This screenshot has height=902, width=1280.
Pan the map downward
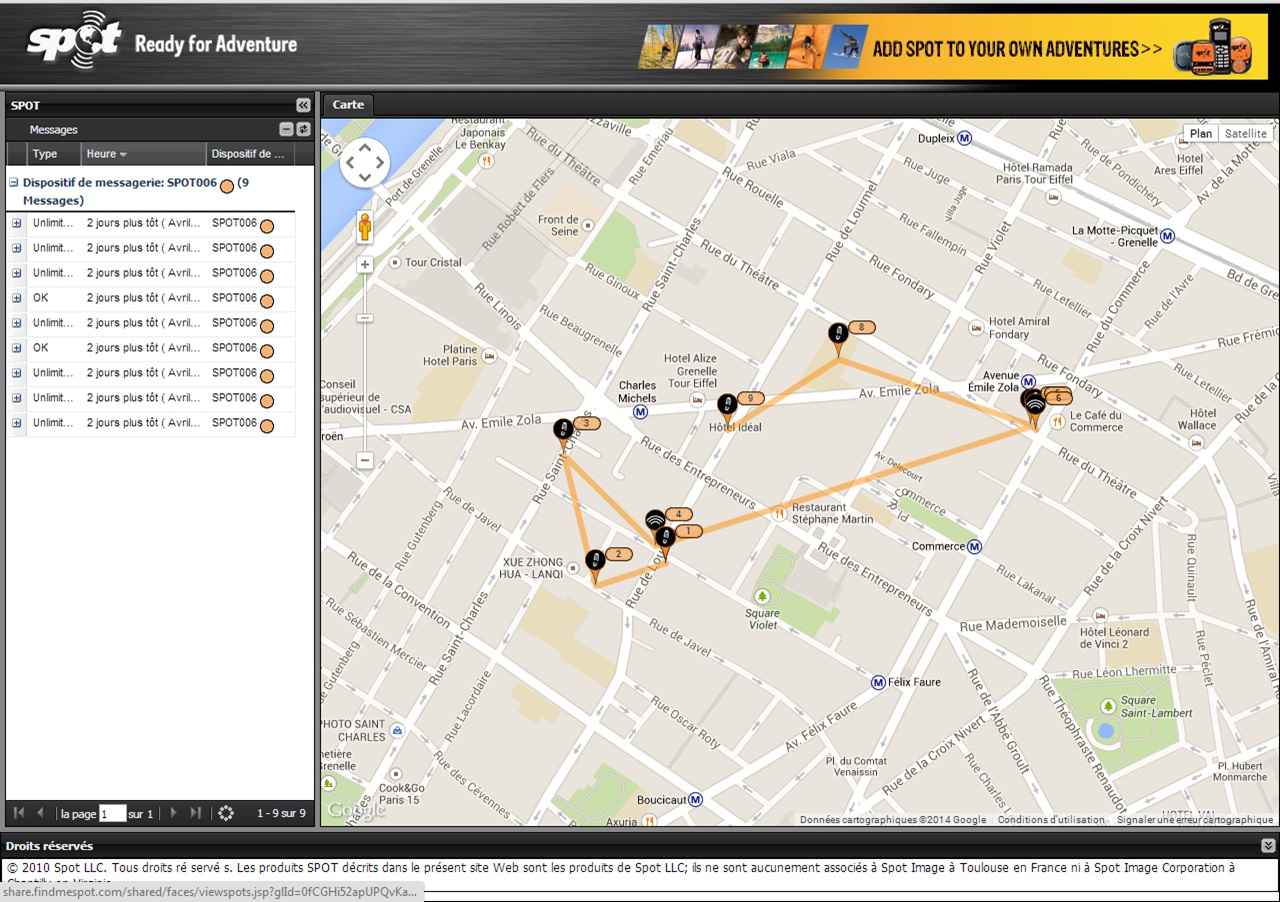365,178
